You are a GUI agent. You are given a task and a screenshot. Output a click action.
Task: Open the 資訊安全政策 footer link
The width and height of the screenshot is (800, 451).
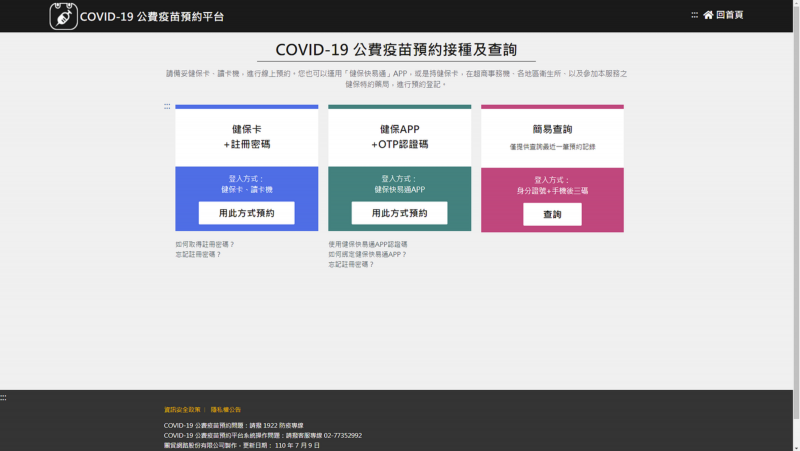[182, 409]
